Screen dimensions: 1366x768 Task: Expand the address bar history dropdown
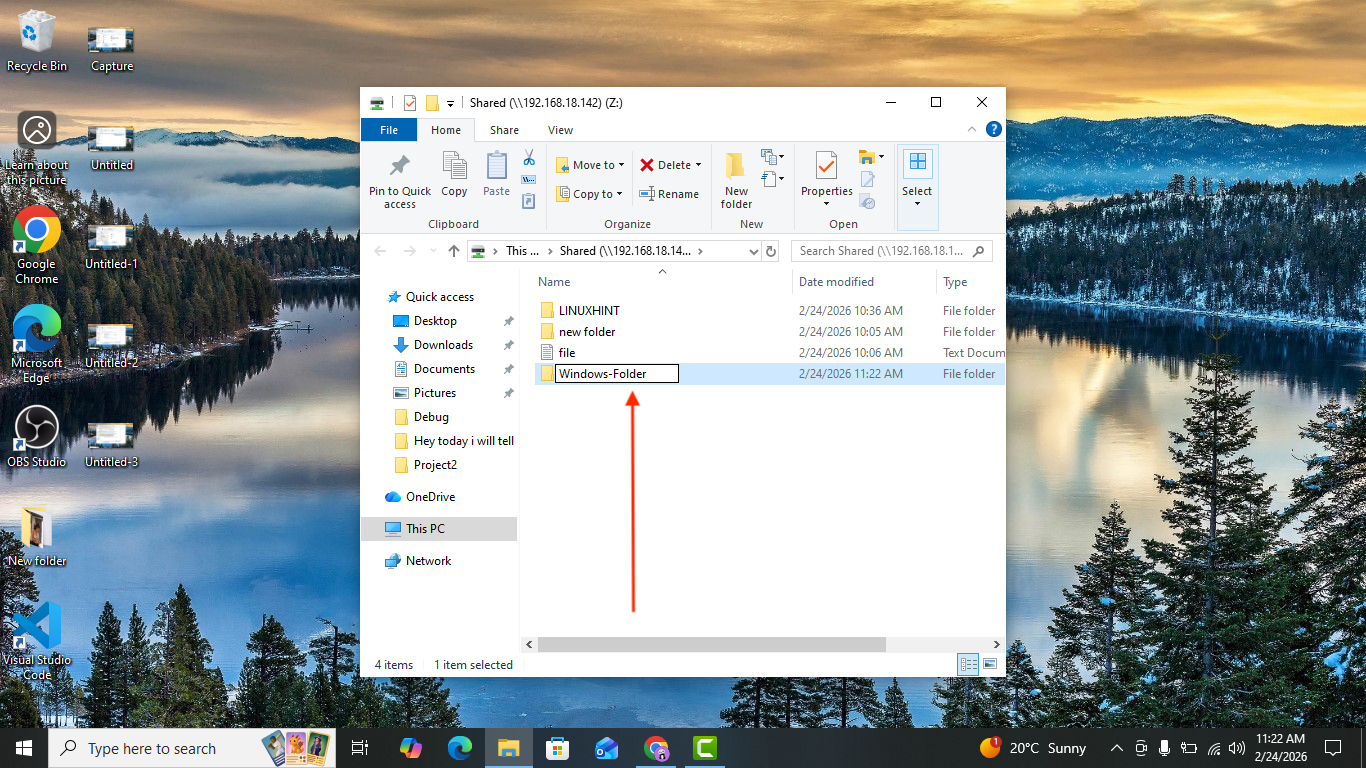752,251
